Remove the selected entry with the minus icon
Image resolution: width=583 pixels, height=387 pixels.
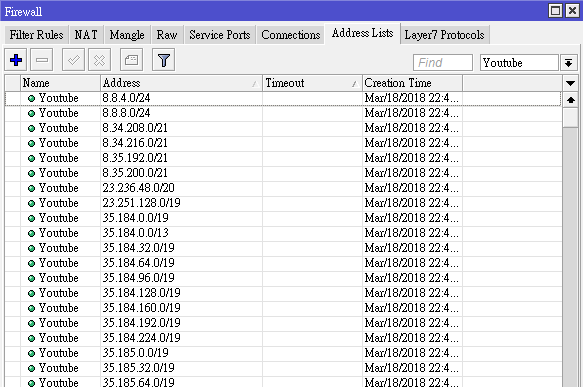coord(42,60)
